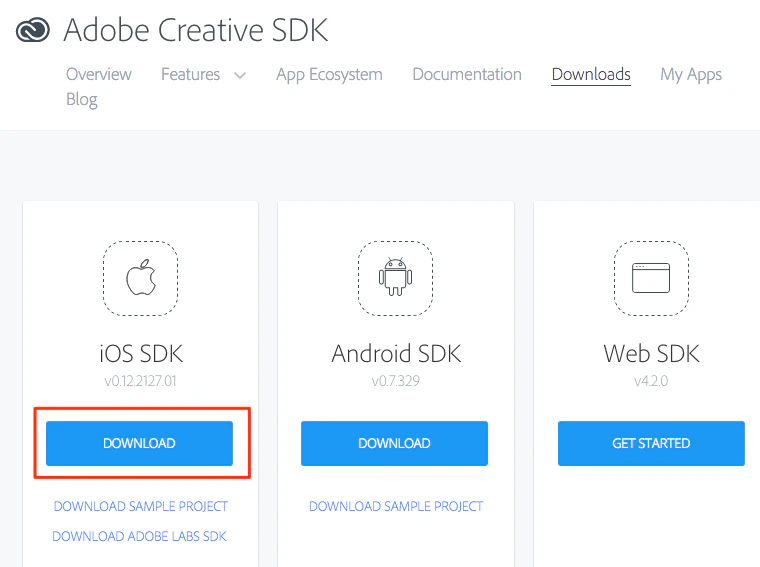This screenshot has width=760, height=567.
Task: Click the Web SDK heading
Action: [651, 353]
